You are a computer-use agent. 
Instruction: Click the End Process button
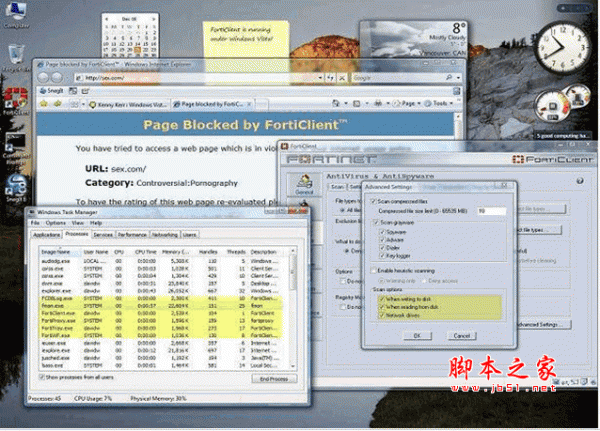tap(274, 379)
